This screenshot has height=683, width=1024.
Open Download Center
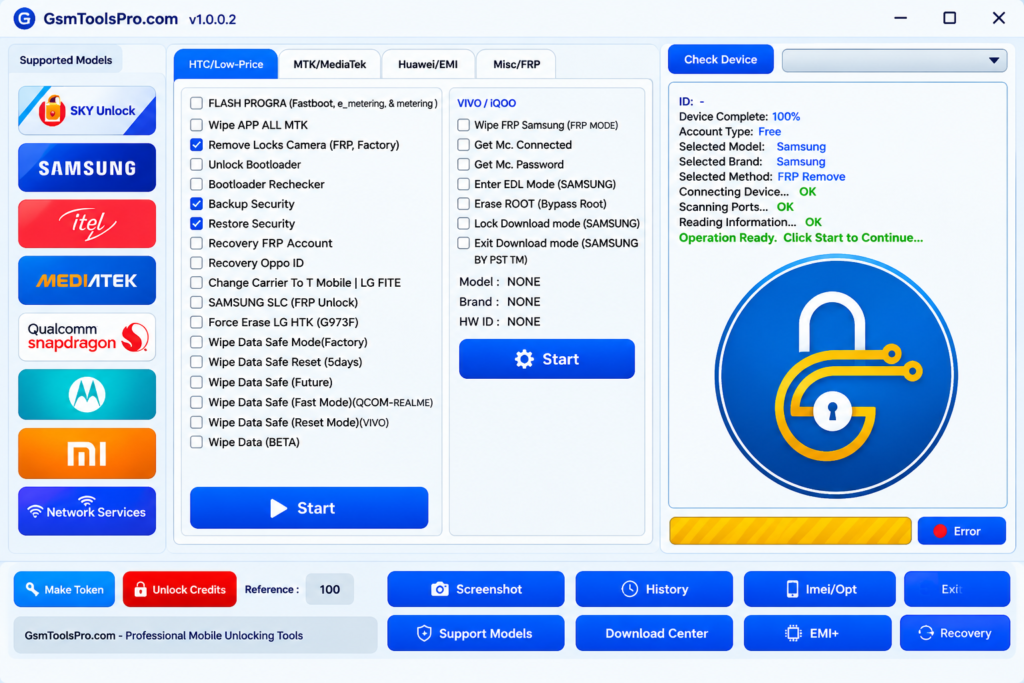pyautogui.click(x=654, y=633)
